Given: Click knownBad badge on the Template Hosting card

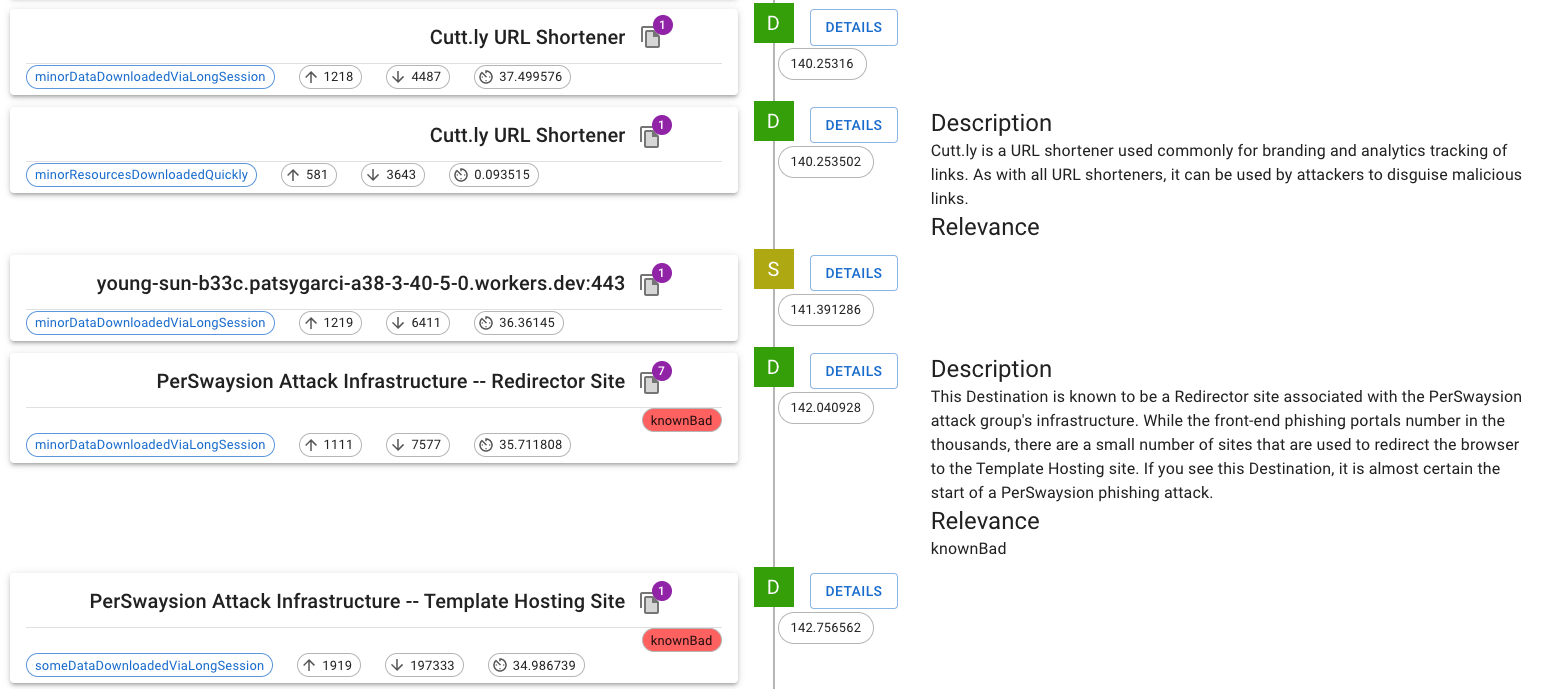Looking at the screenshot, I should tap(681, 641).
